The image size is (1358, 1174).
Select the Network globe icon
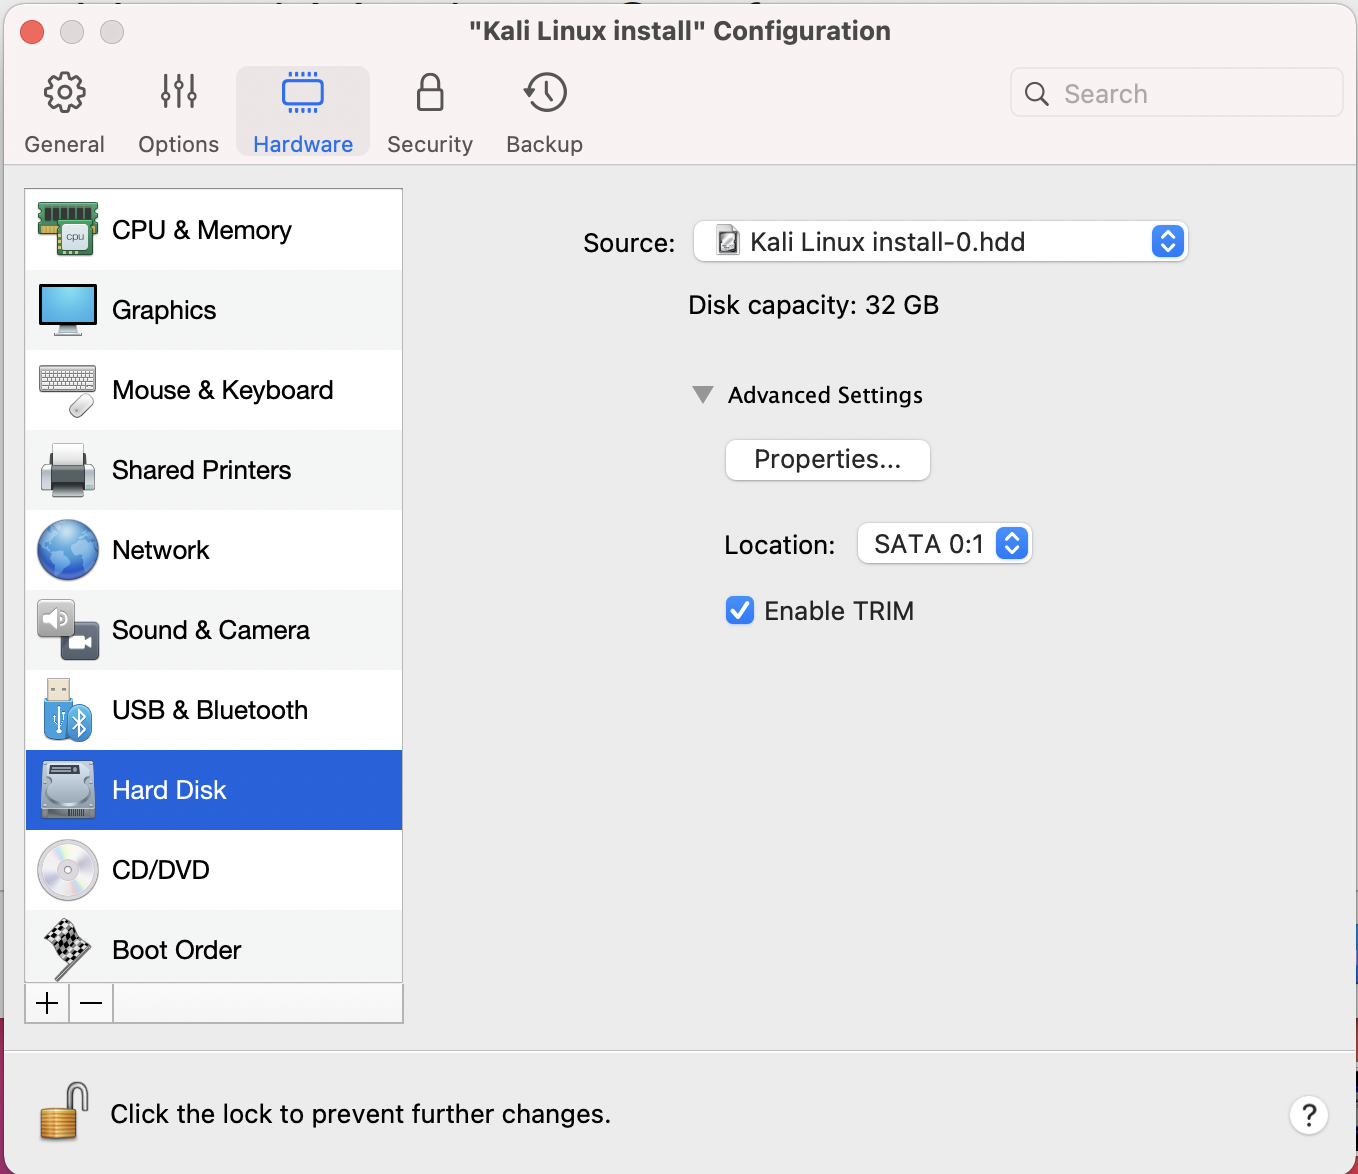tap(67, 550)
